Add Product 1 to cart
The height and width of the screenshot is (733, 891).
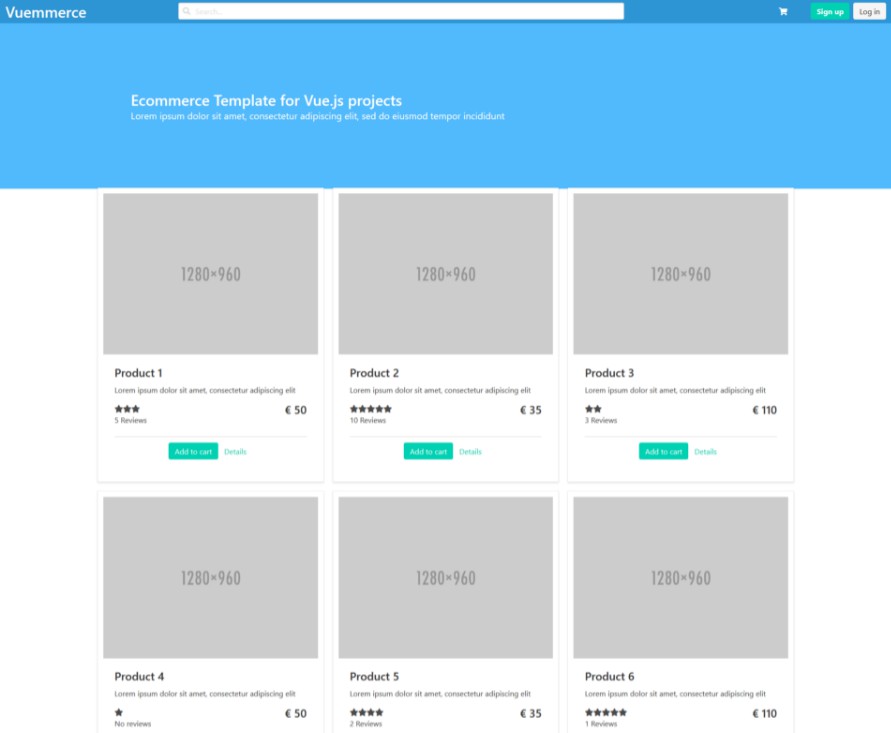193,451
